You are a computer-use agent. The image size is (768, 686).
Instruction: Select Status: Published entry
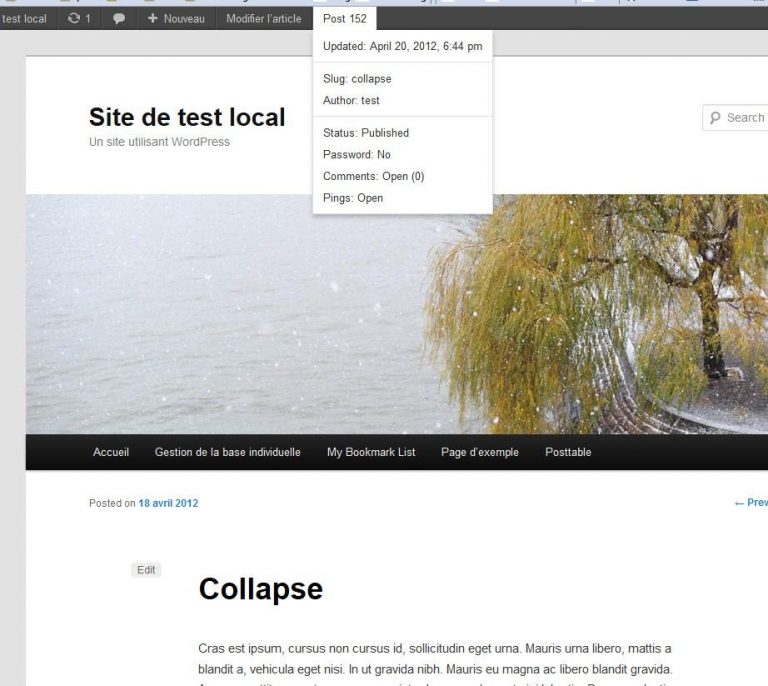(366, 133)
